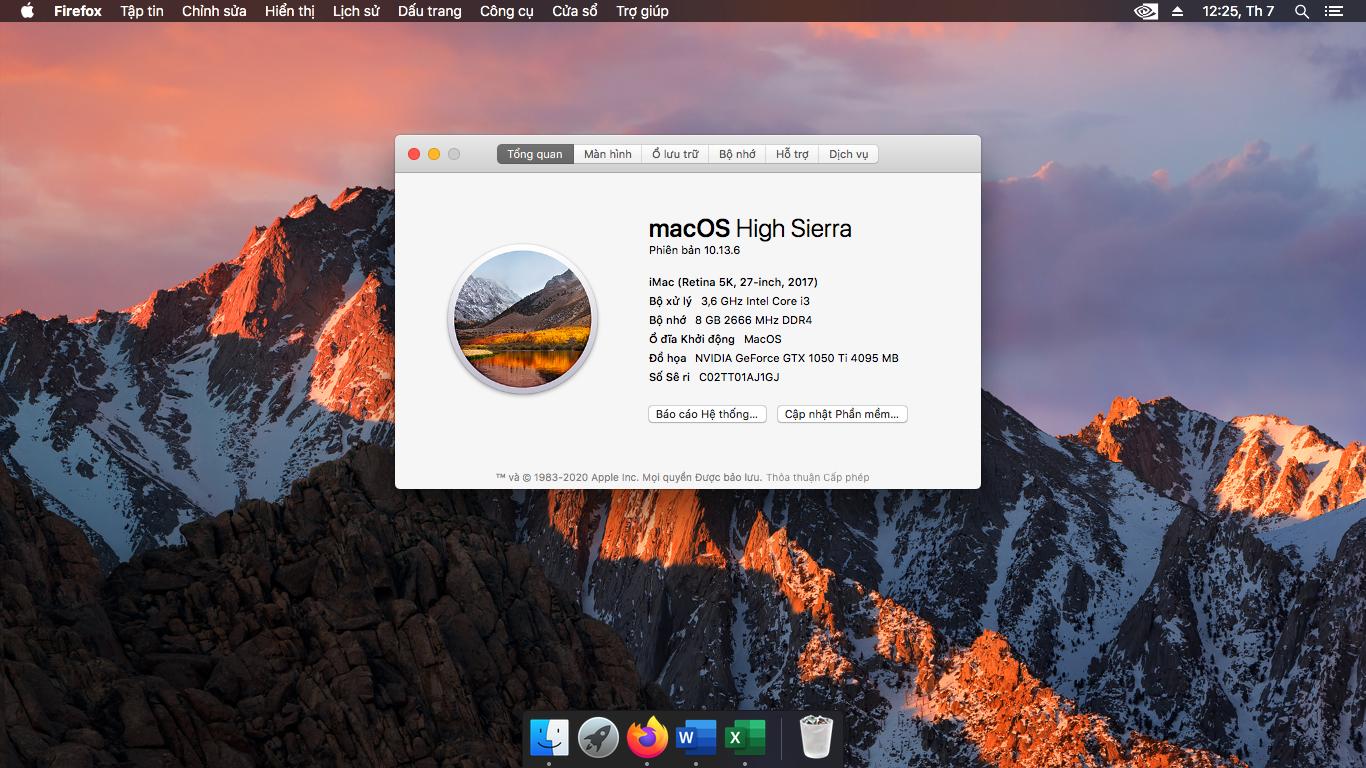1366x768 pixels.
Task: Click the menu bar clock 12:25, Th 7
Action: pos(1238,11)
